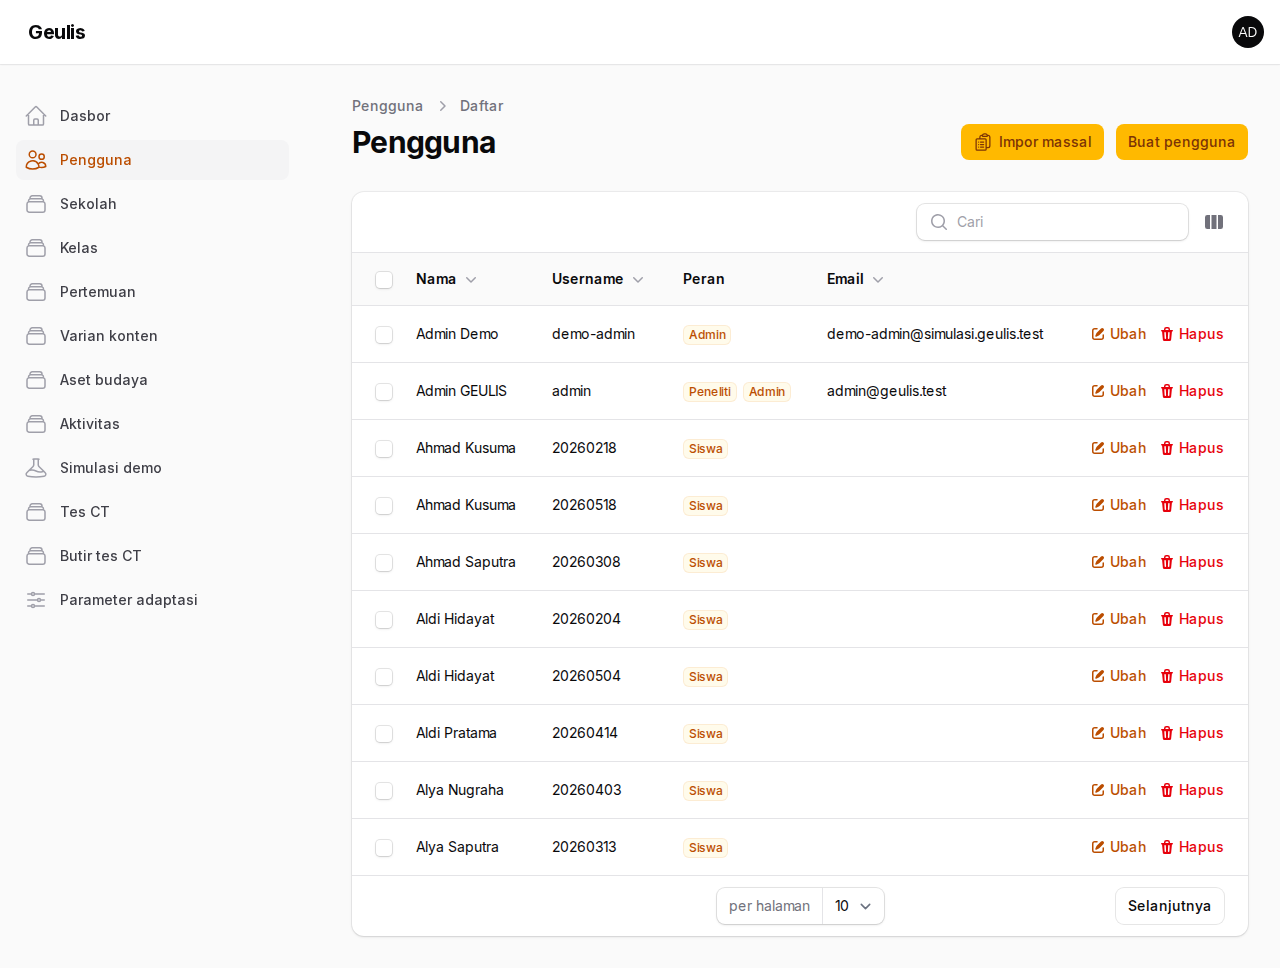Sort by the Email column
1280x968 pixels.
tap(855, 279)
